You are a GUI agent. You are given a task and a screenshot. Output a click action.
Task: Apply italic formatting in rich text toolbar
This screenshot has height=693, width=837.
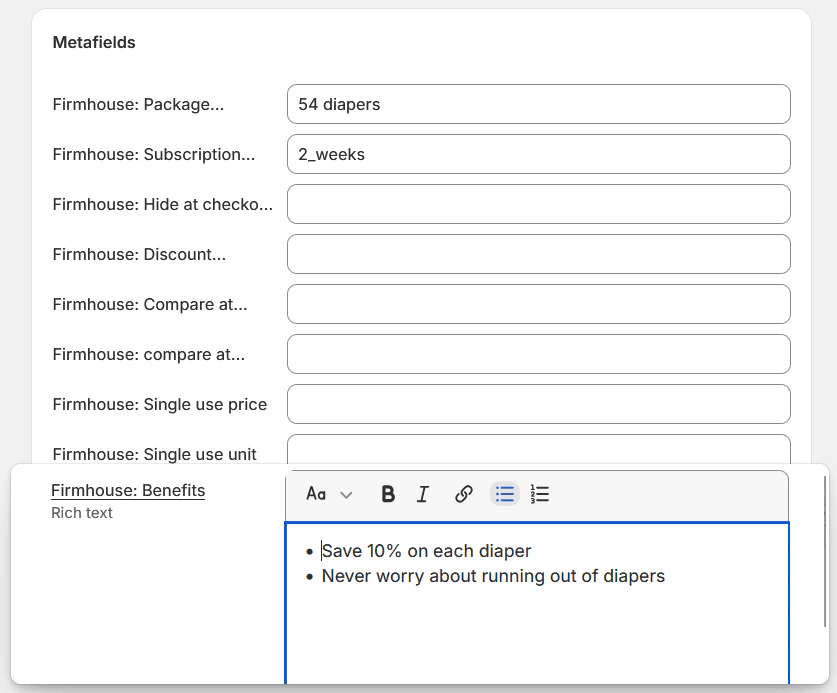(x=423, y=494)
